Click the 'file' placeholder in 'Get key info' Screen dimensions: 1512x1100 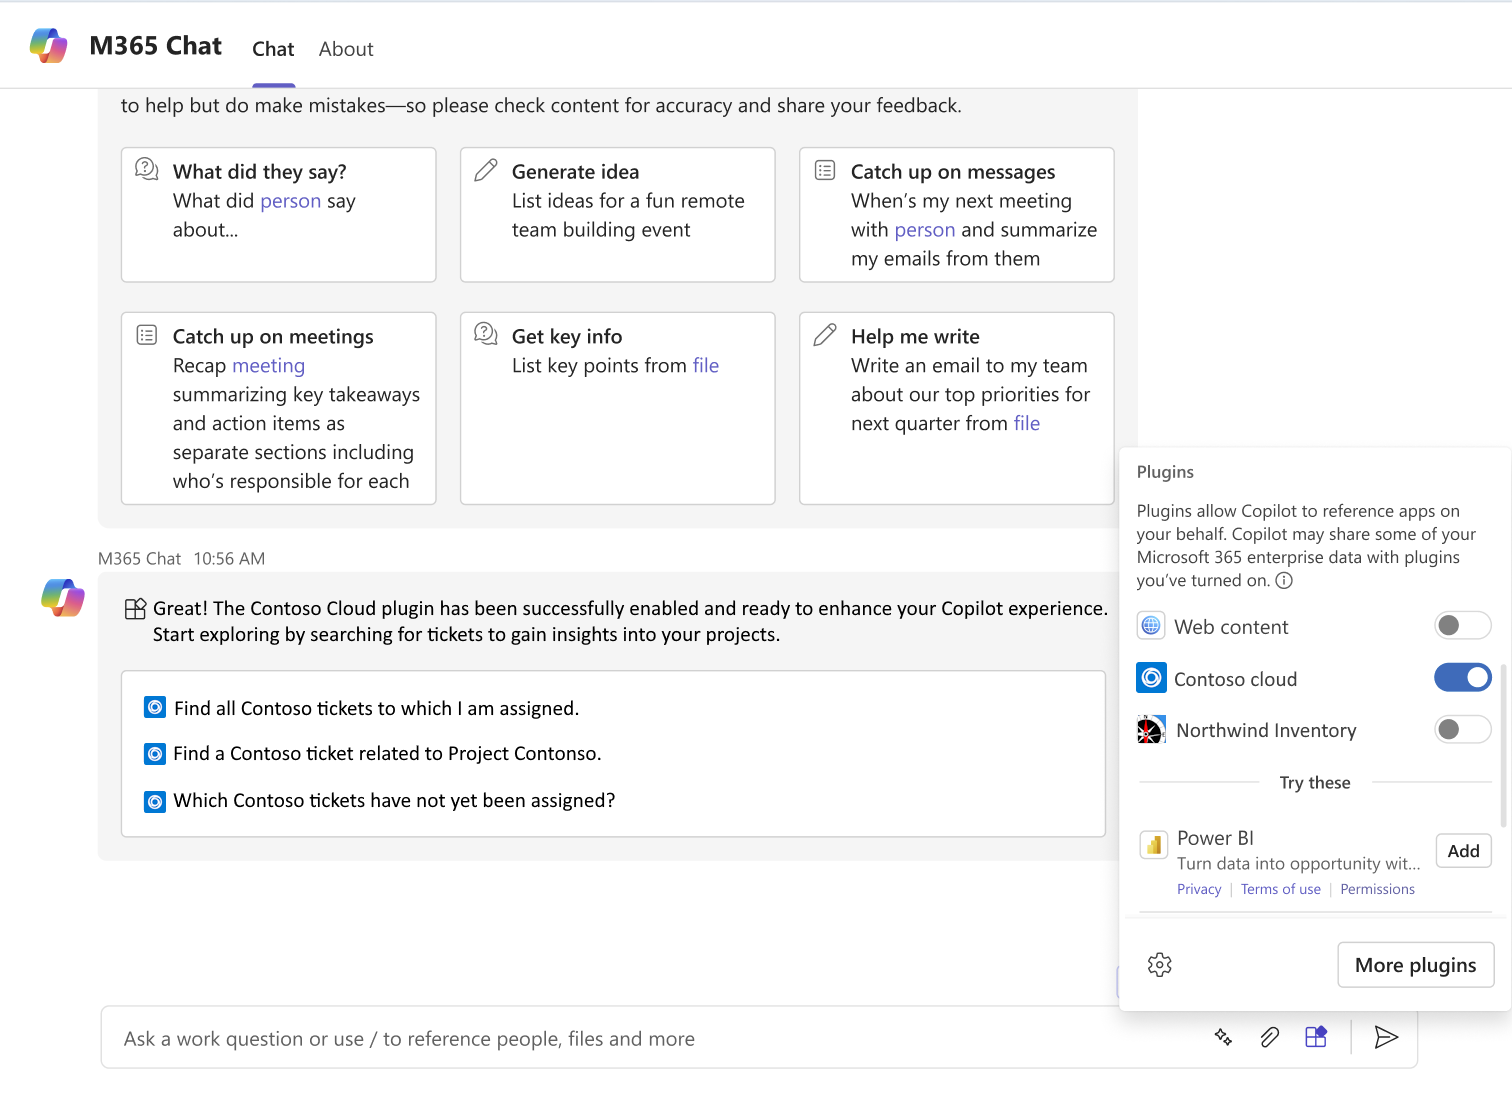(x=705, y=366)
